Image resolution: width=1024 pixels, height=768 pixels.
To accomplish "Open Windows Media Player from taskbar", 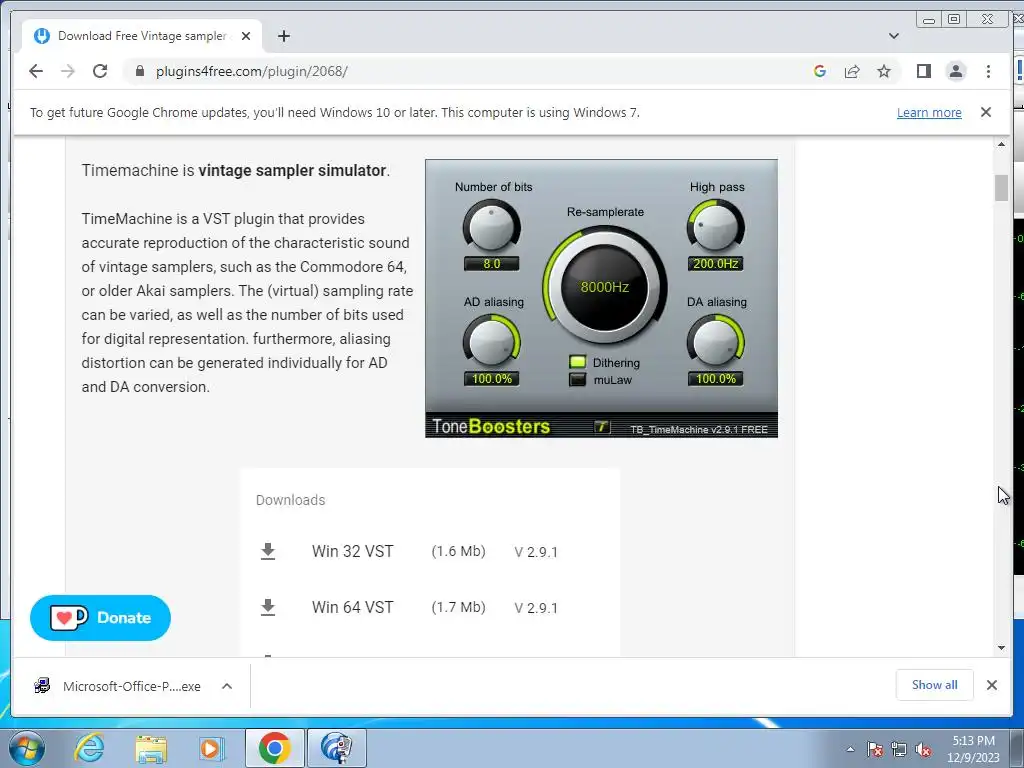I will (x=211, y=748).
